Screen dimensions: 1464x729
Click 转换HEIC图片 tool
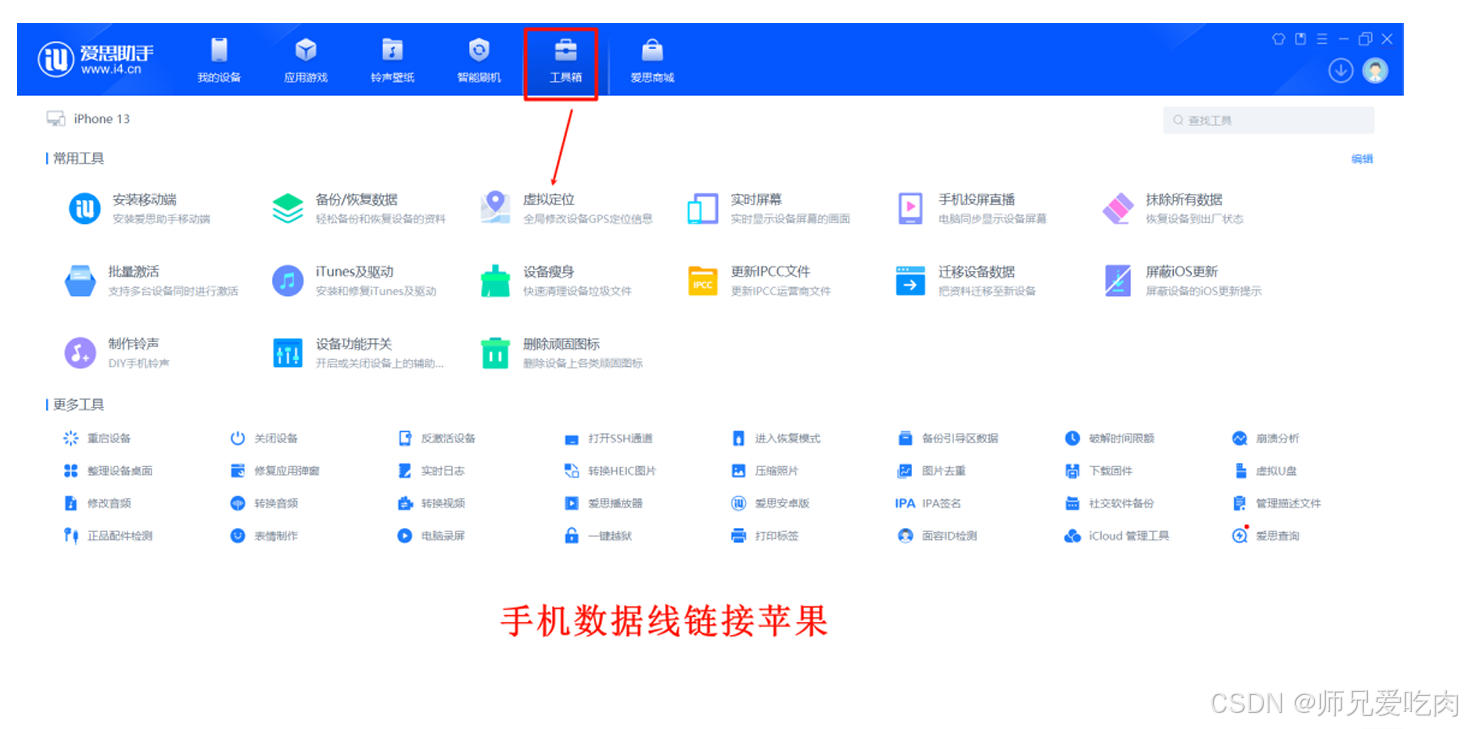610,471
